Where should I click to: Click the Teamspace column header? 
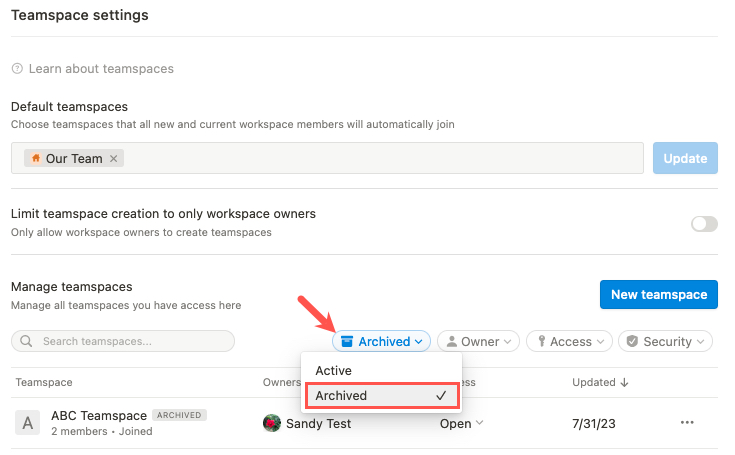pyautogui.click(x=44, y=382)
